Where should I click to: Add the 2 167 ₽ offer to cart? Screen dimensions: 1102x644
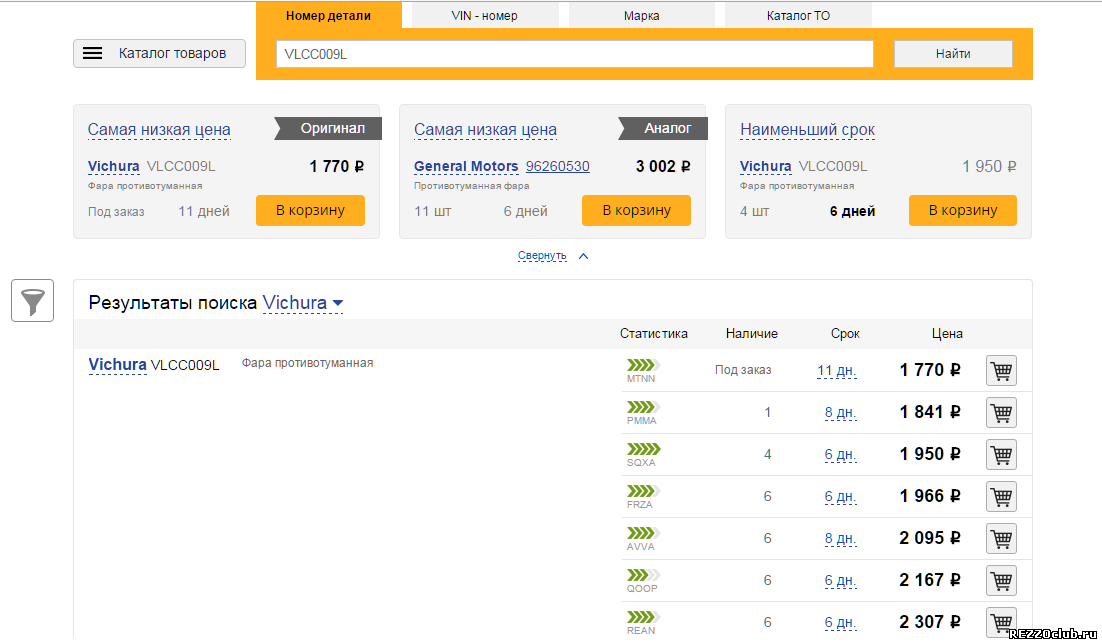(1001, 581)
